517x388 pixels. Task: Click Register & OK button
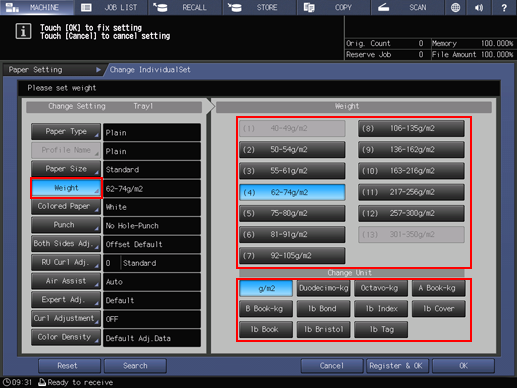(397, 366)
